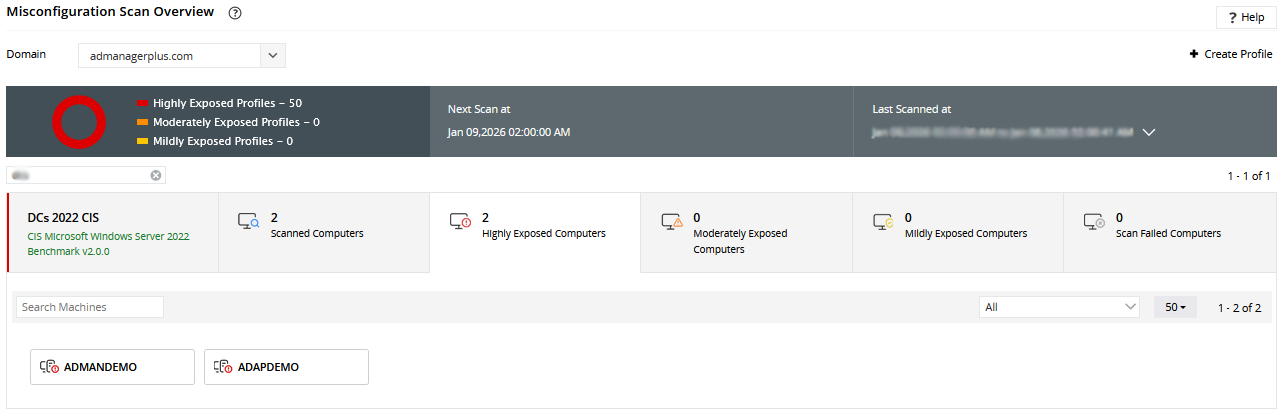
Task: Click the 'Mildly Exposed Profiles – 0' text
Action: 223,141
